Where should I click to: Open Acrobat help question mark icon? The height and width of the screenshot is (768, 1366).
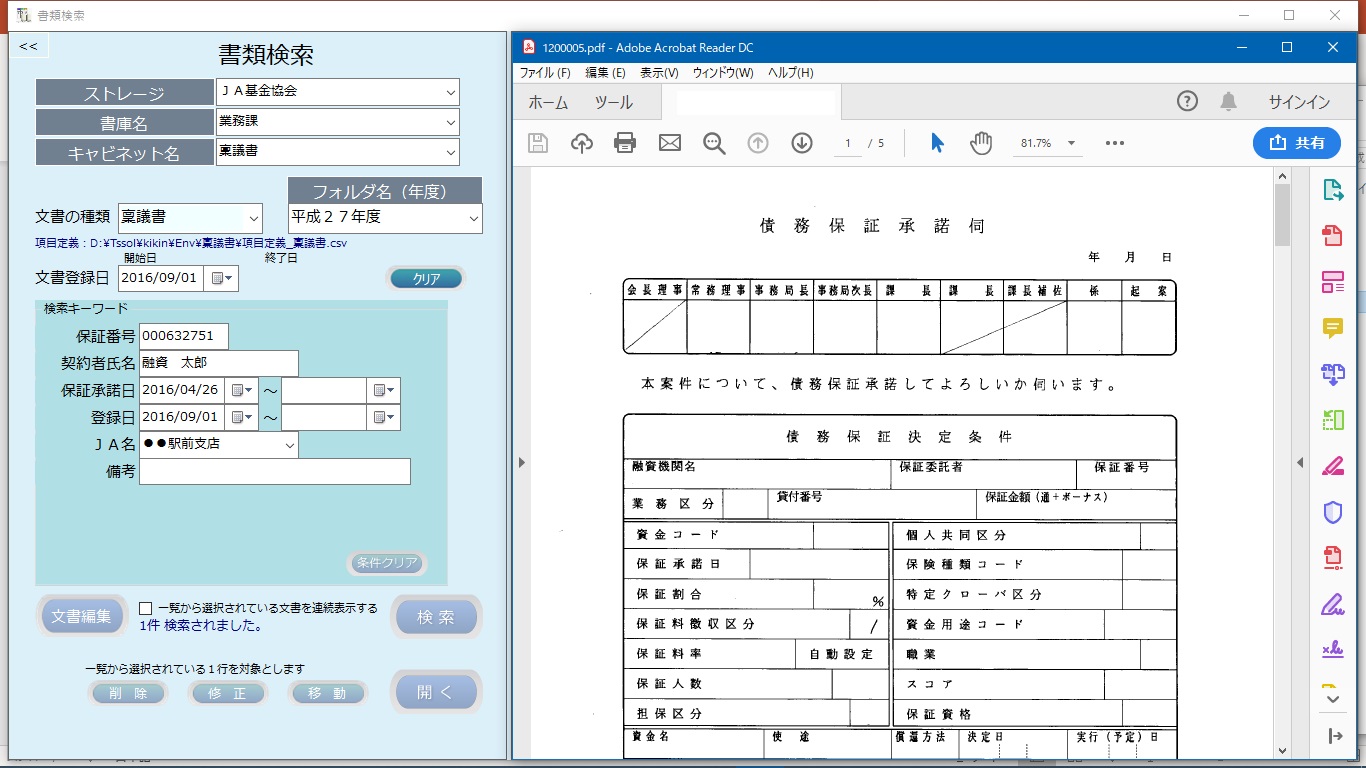tap(1187, 101)
